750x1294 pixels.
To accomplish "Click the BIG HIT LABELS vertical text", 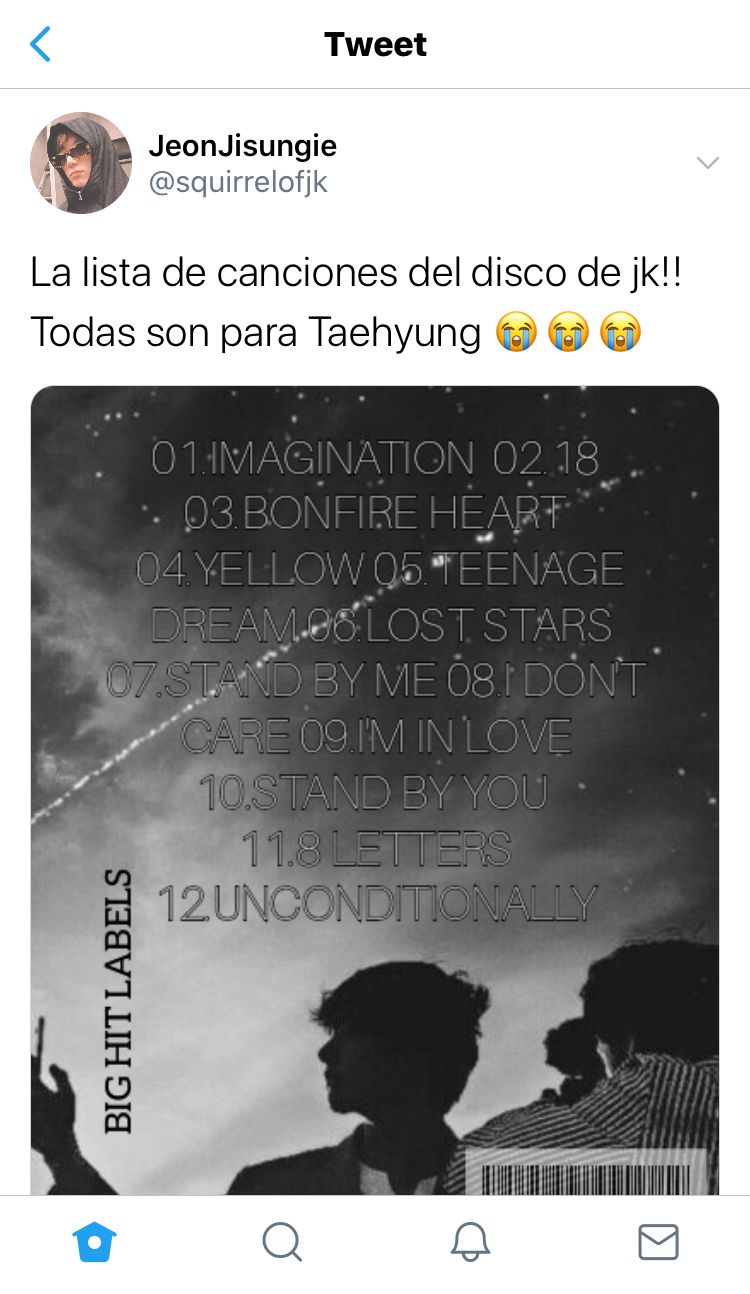I will pos(118,1001).
